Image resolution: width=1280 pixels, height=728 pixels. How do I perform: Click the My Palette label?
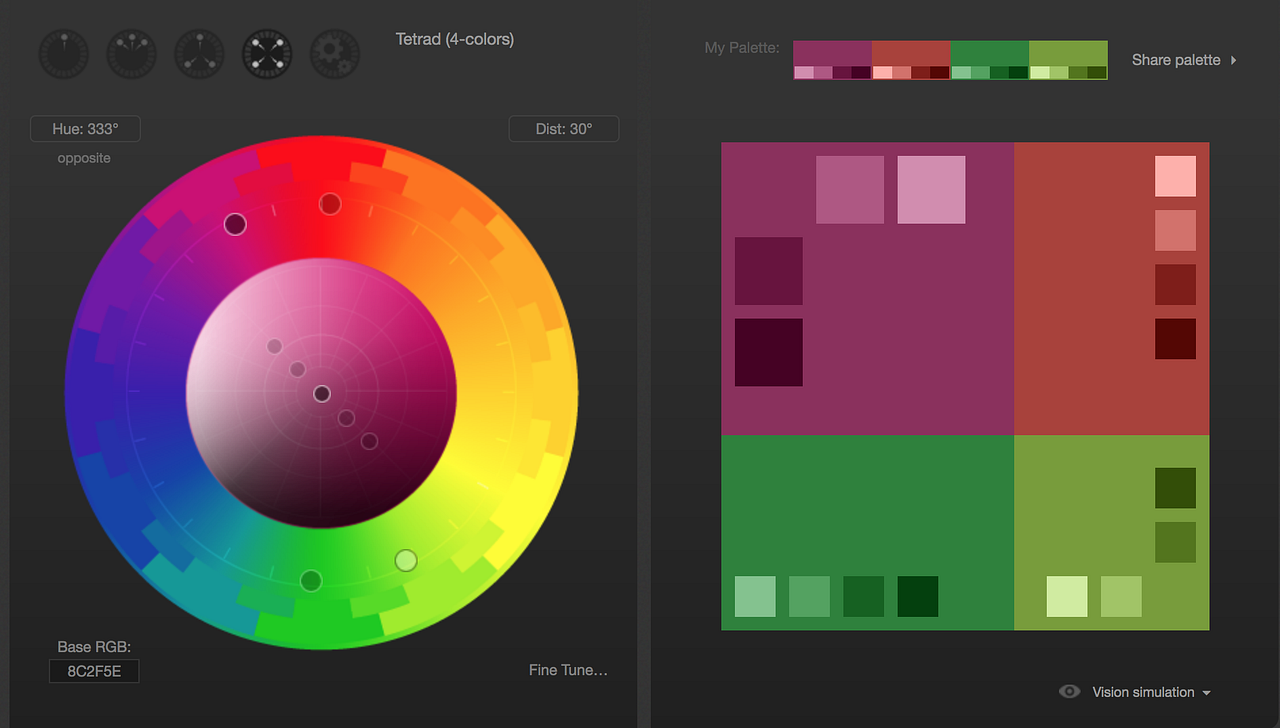click(x=741, y=47)
